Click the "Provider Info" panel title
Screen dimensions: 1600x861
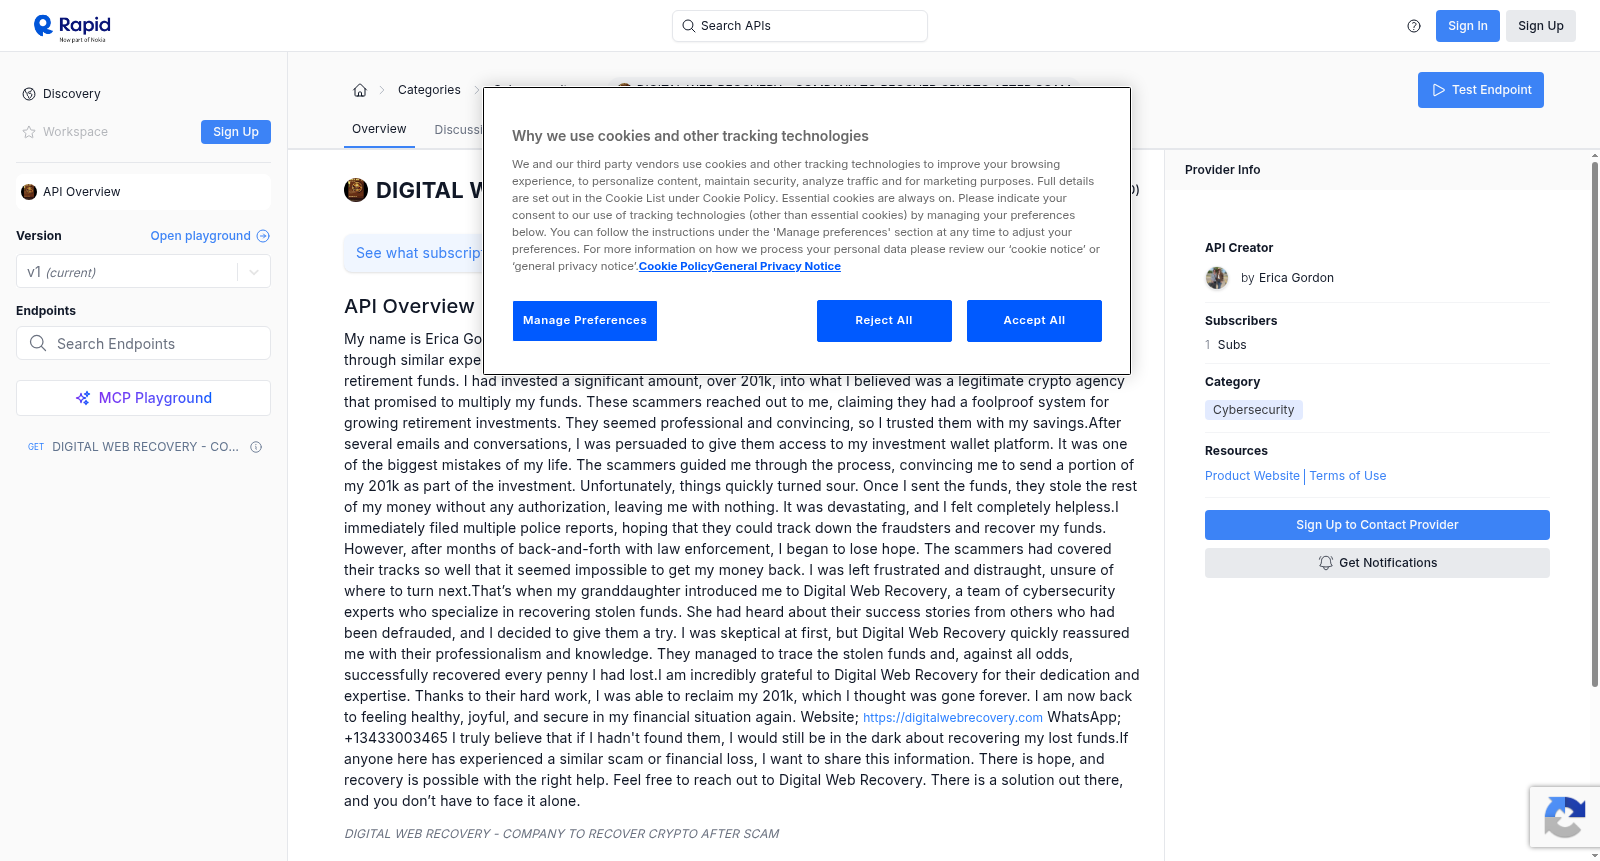pyautogui.click(x=1222, y=170)
